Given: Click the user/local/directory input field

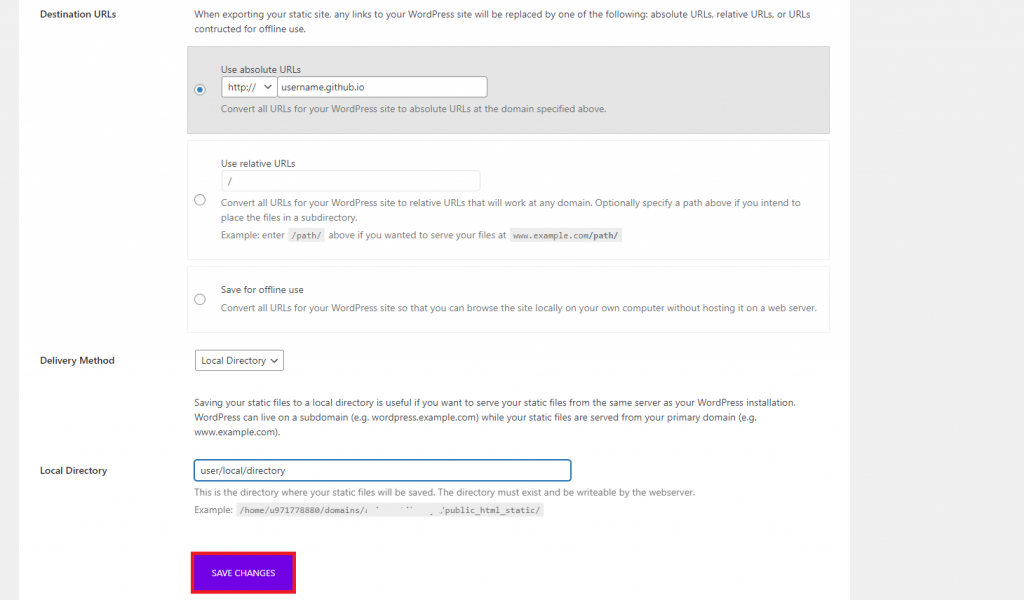Looking at the screenshot, I should pyautogui.click(x=382, y=470).
